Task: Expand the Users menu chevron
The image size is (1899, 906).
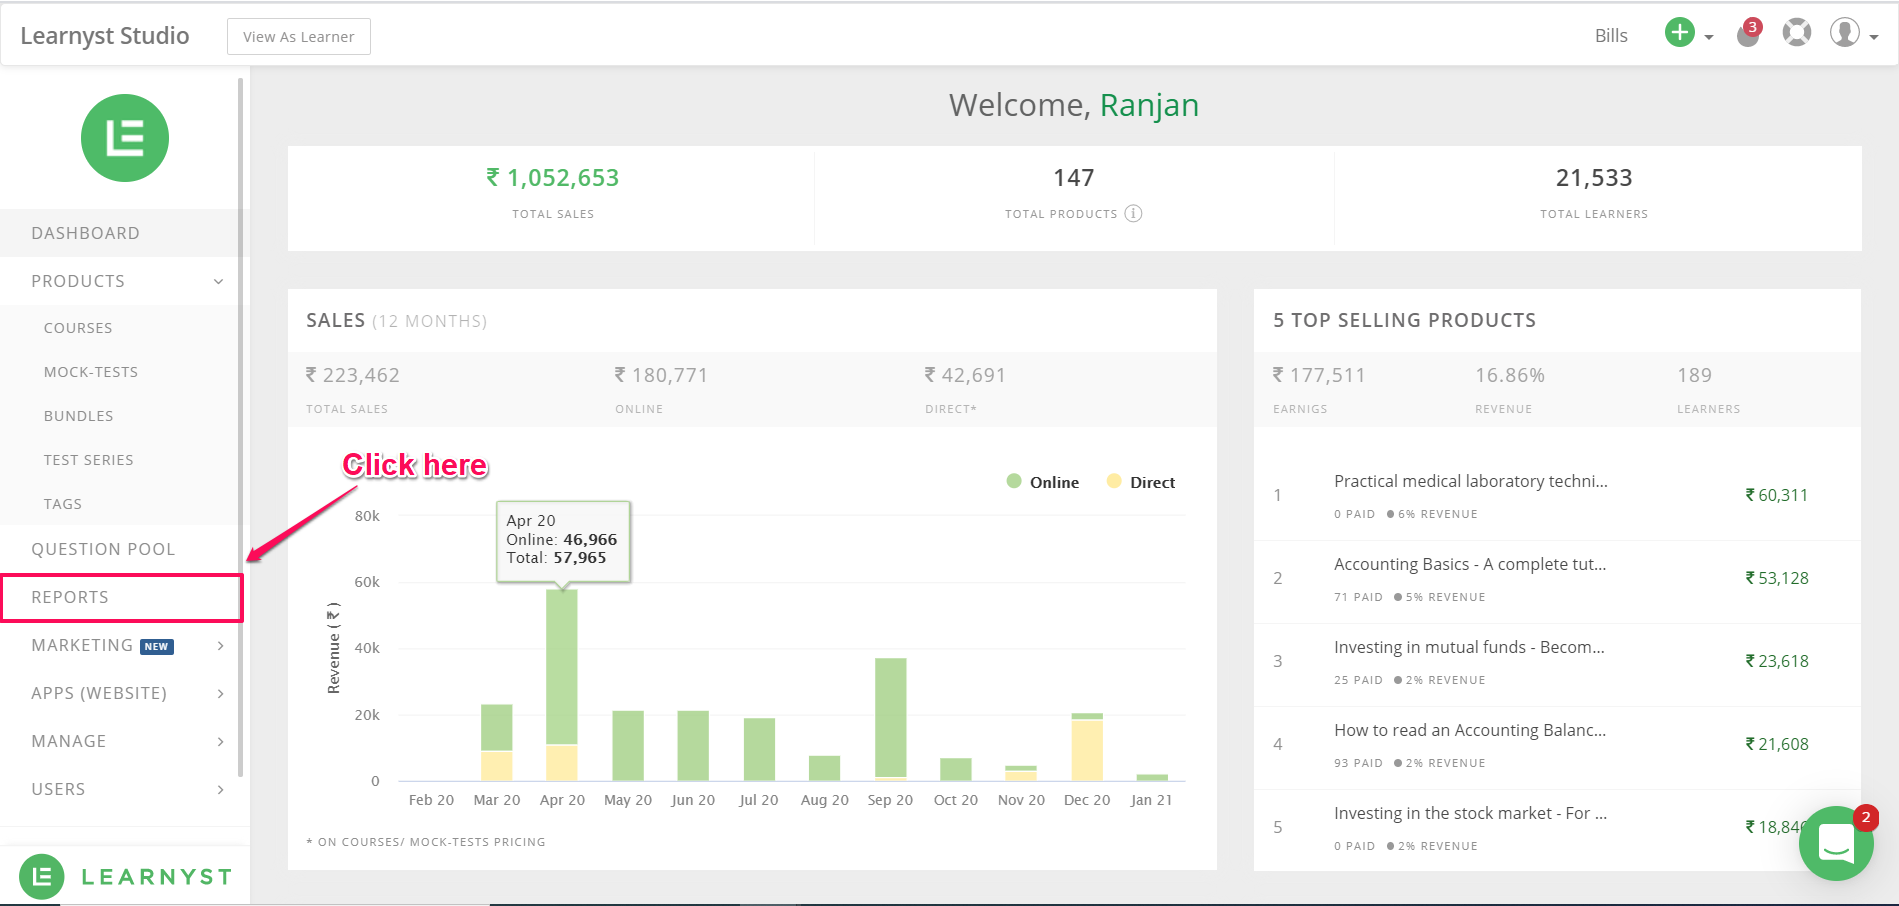Action: [220, 790]
